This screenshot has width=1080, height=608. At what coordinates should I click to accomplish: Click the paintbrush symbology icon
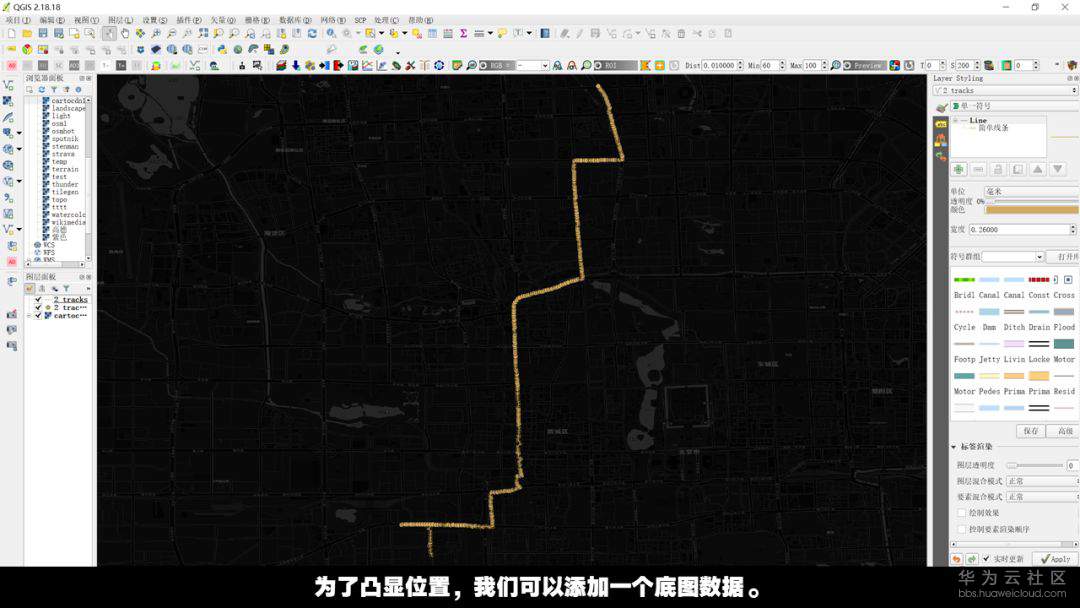(941, 106)
